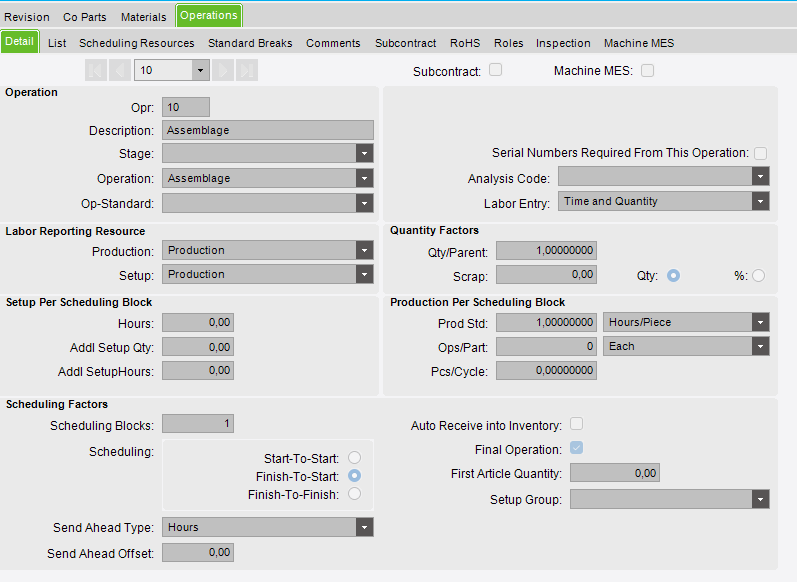Switch to the Co Parts tab
Viewport: 797px width, 582px height.
coord(85,17)
